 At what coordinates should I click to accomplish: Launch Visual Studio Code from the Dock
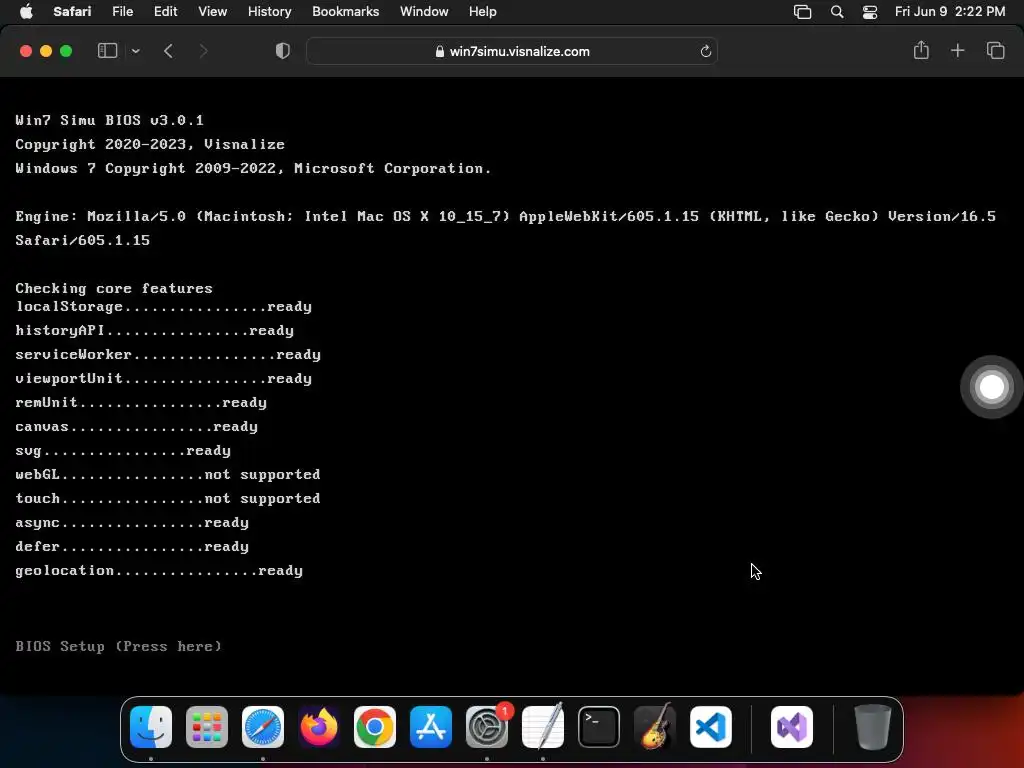pos(711,727)
